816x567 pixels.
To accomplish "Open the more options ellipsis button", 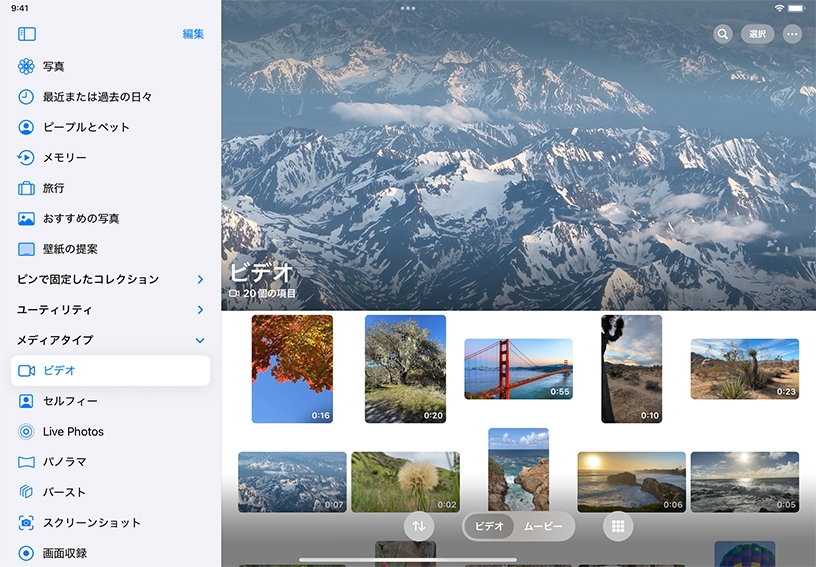I will pyautogui.click(x=792, y=34).
